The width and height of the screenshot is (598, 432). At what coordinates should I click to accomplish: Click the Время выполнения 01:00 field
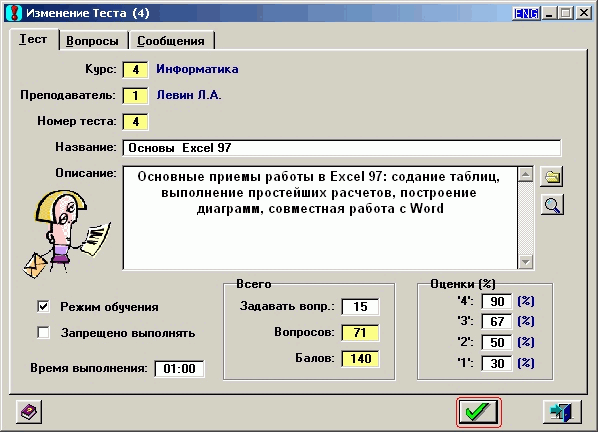(179, 369)
